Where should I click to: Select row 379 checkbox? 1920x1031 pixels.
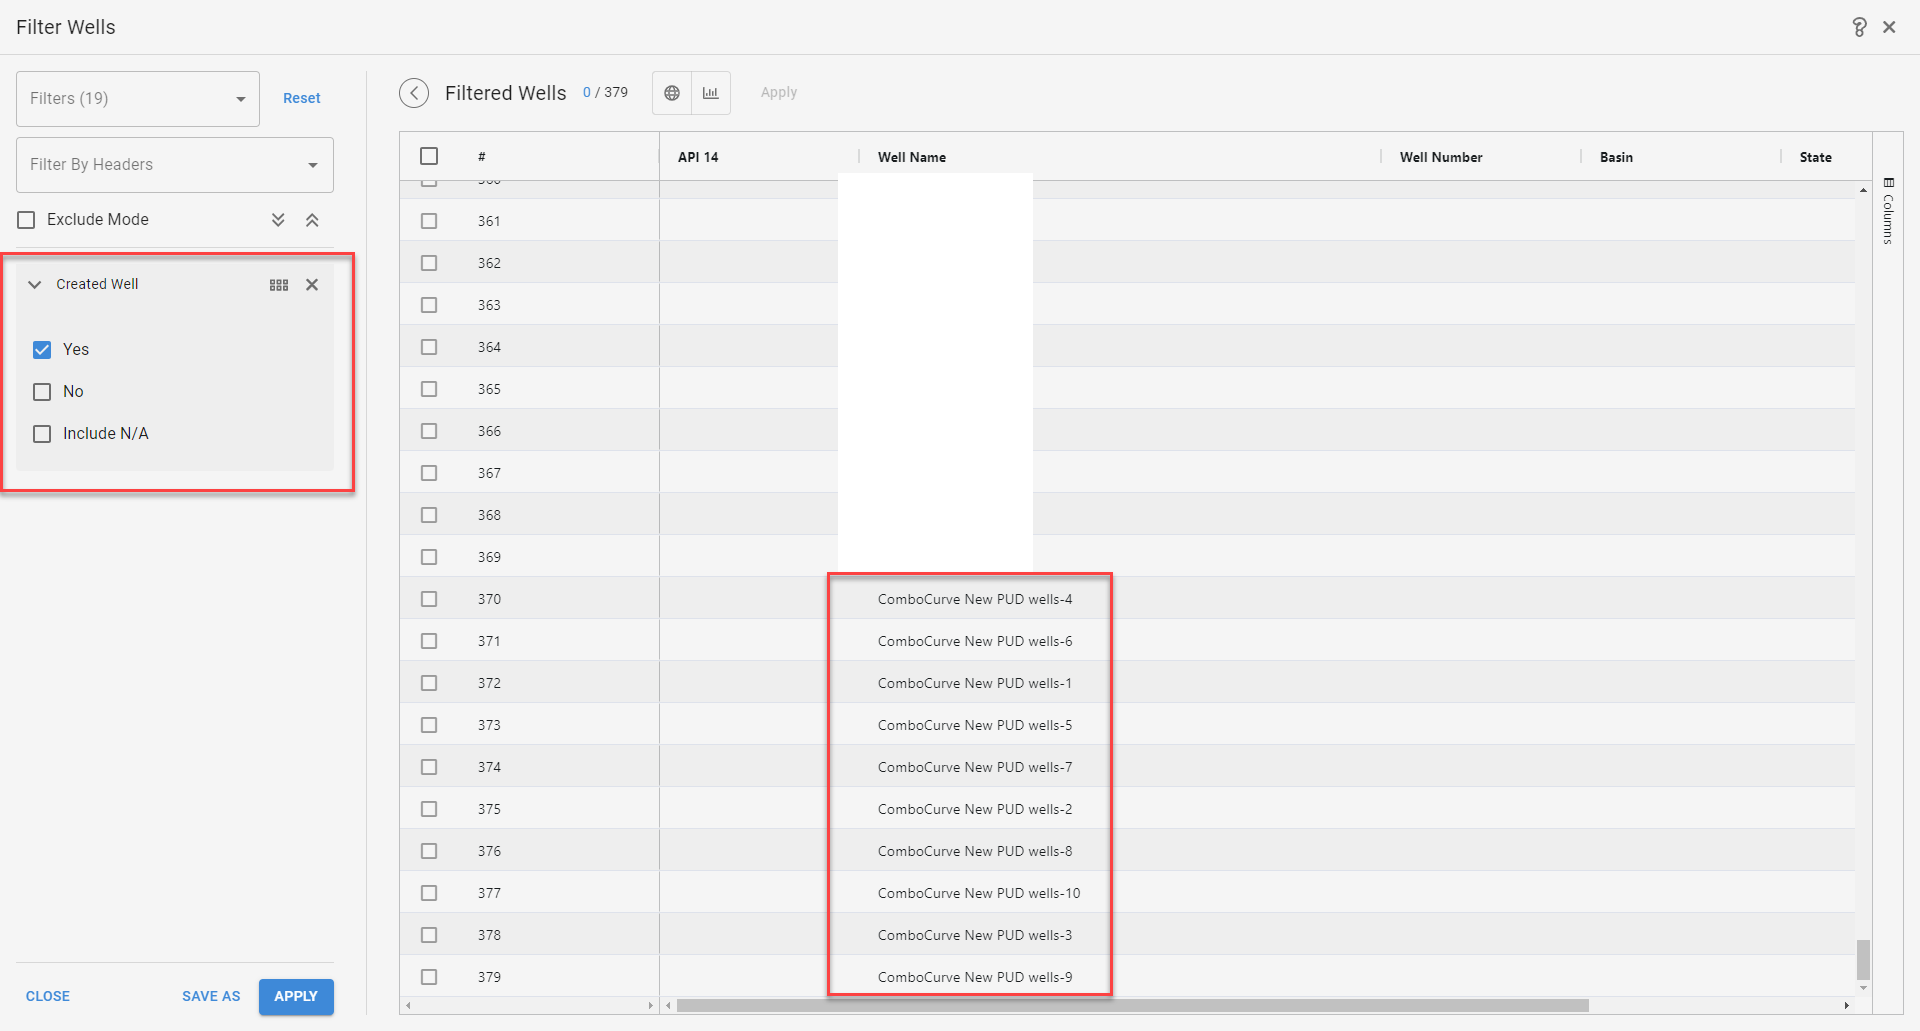point(429,977)
